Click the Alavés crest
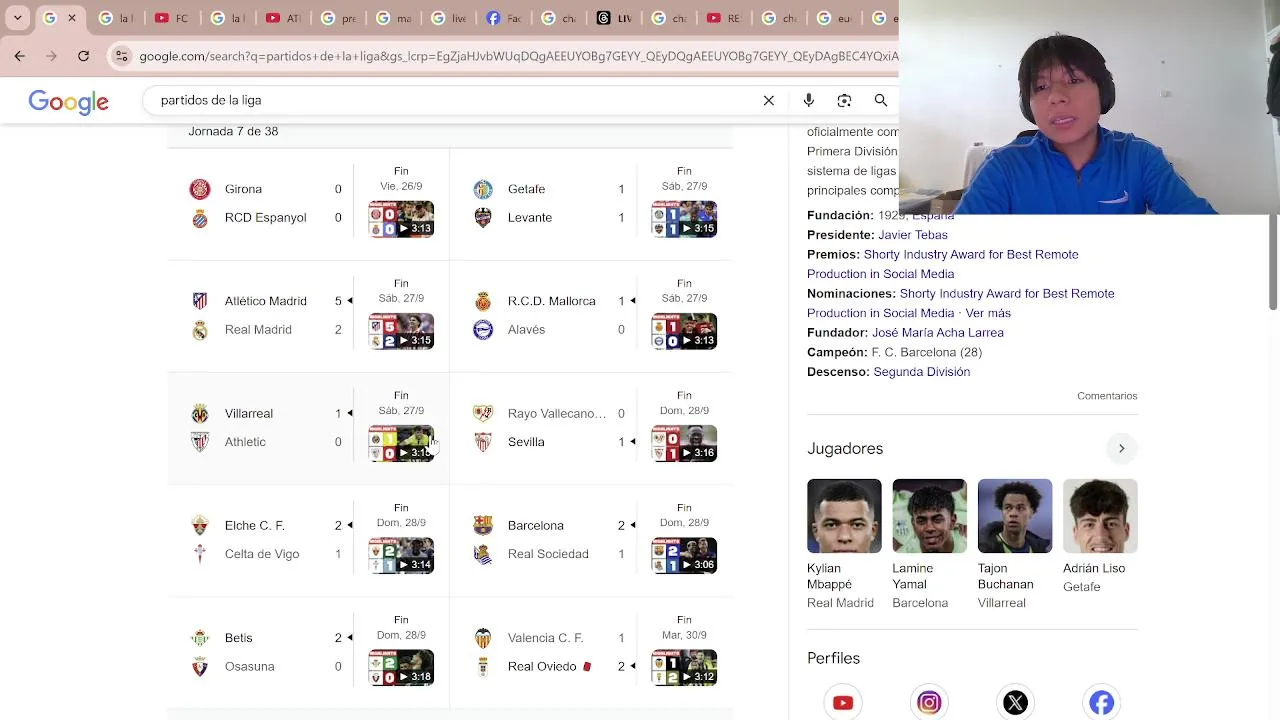The image size is (1280, 720). click(483, 330)
